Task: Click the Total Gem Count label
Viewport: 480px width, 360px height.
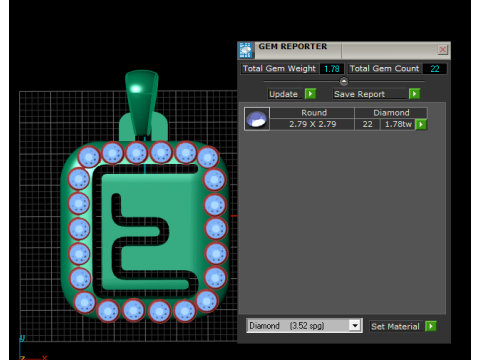Action: 384,69
